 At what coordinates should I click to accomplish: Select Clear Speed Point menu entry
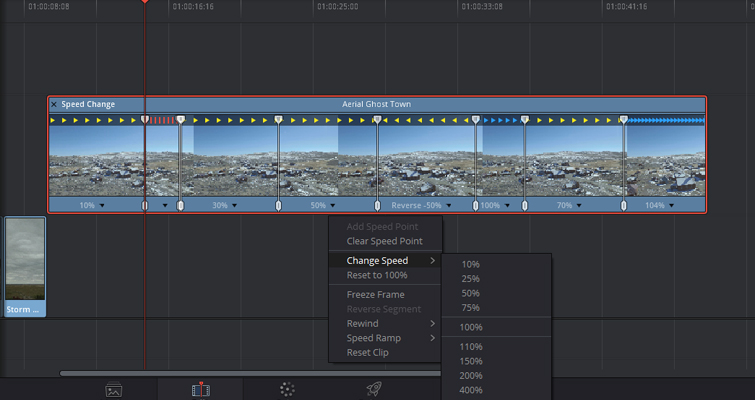click(x=384, y=241)
